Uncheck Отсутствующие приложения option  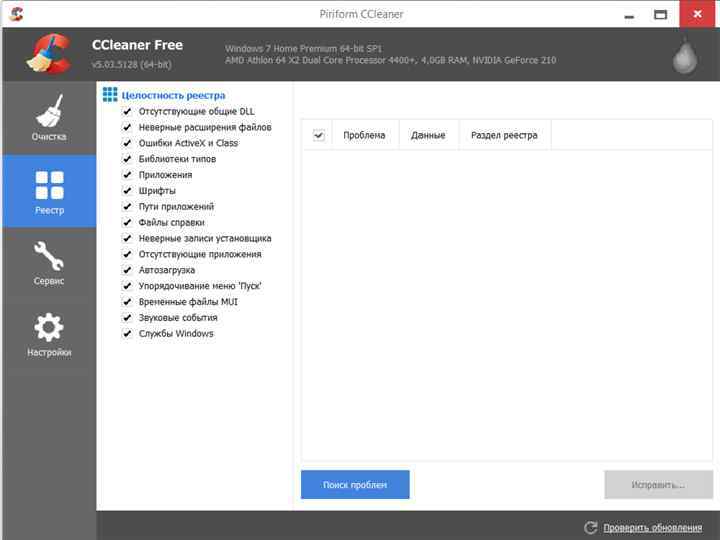point(127,254)
